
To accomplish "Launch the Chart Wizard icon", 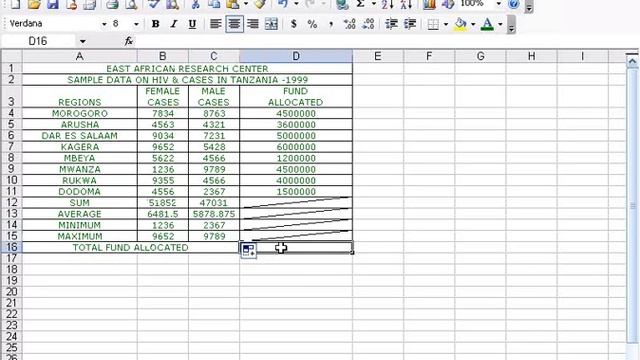I will click(429, 4).
